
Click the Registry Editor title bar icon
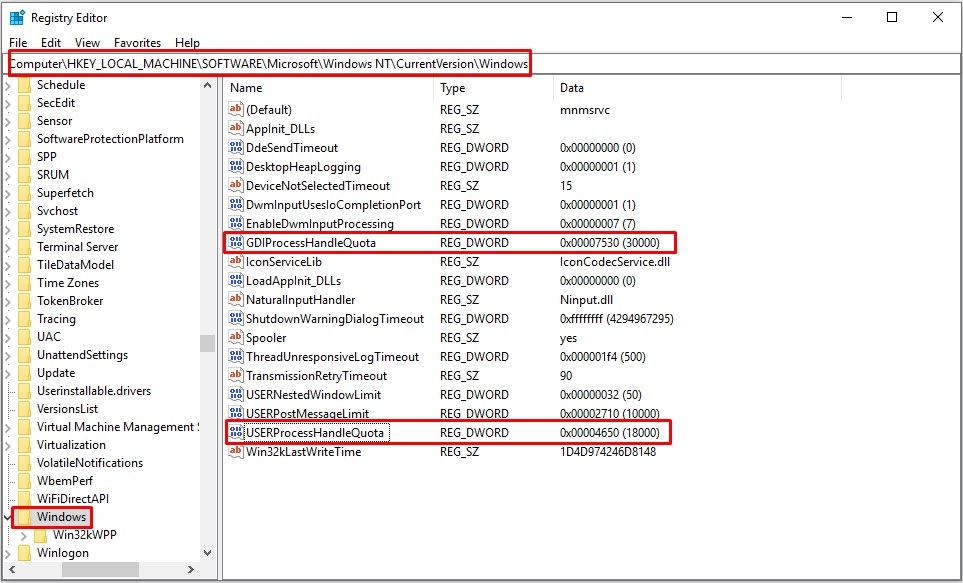click(x=17, y=17)
